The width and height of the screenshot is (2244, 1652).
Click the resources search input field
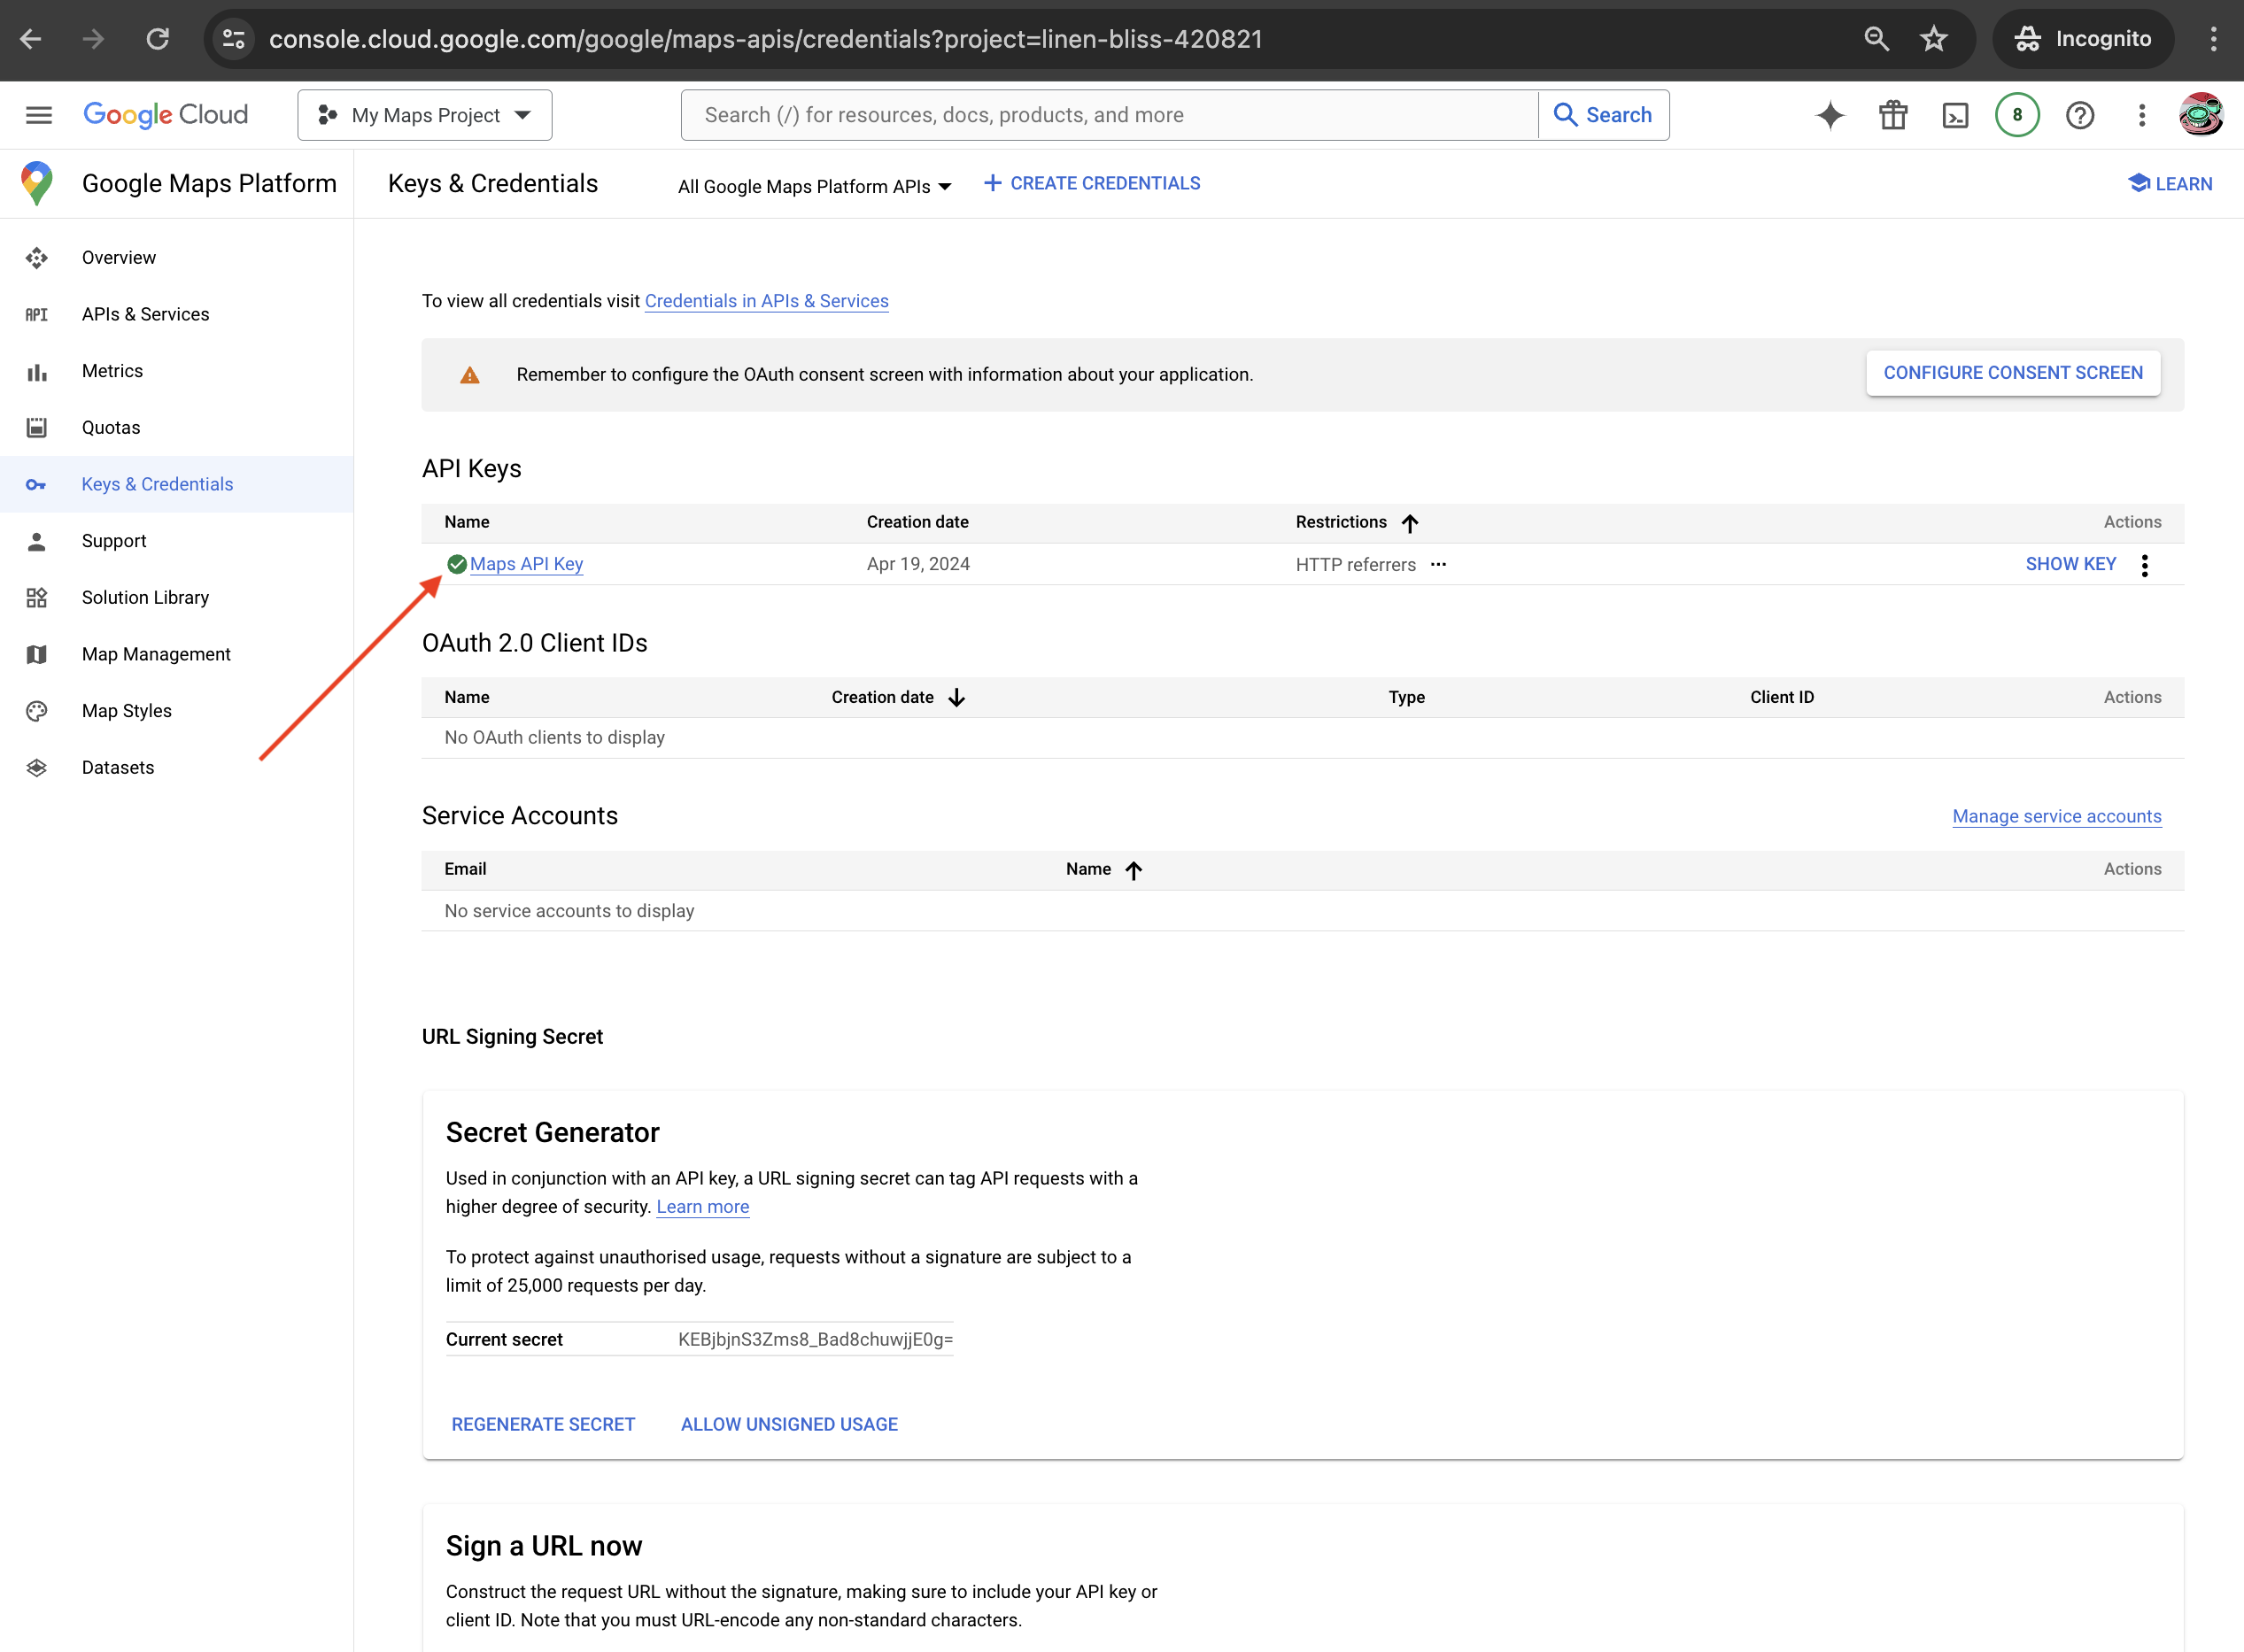[1100, 114]
